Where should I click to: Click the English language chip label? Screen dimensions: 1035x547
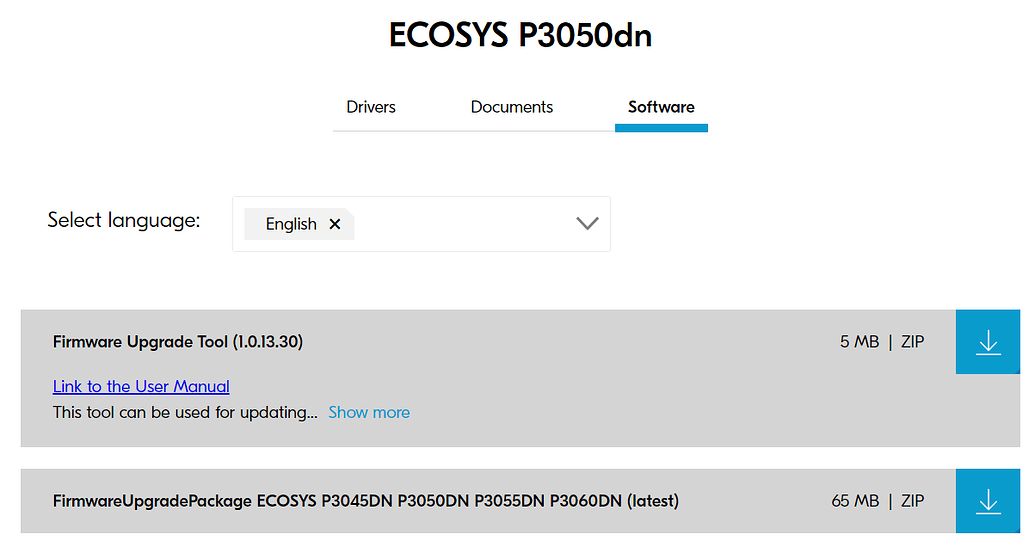click(291, 224)
